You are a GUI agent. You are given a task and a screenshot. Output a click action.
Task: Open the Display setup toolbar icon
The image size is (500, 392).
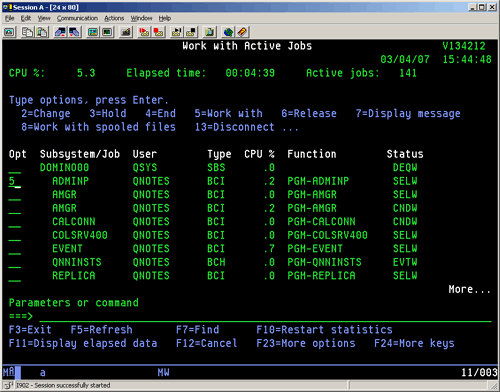click(x=93, y=32)
